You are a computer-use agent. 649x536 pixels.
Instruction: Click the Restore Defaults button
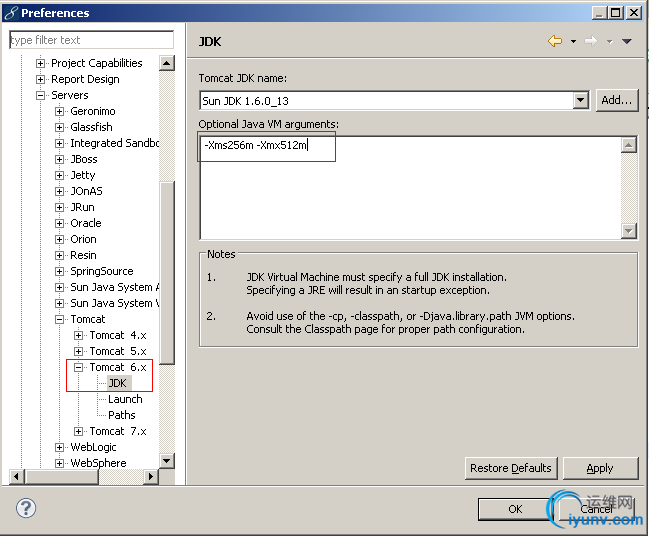511,468
